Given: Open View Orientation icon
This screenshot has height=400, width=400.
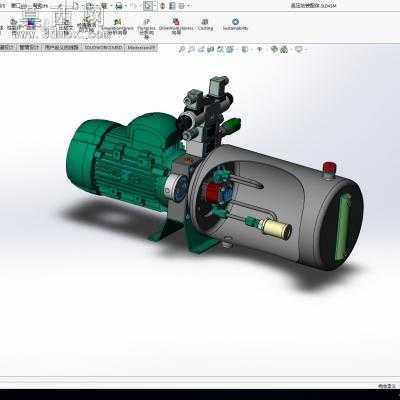Looking at the screenshot, I should click(x=229, y=50).
